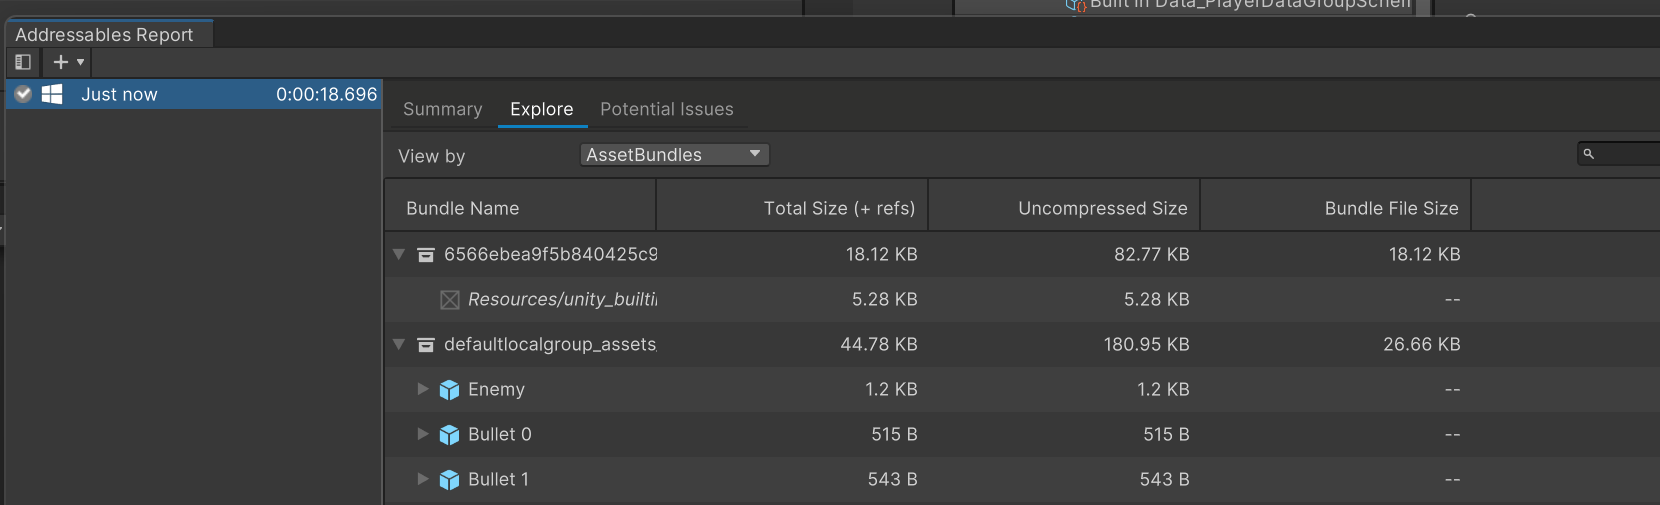Toggle the report list sidebar panel icon

click(x=23, y=62)
